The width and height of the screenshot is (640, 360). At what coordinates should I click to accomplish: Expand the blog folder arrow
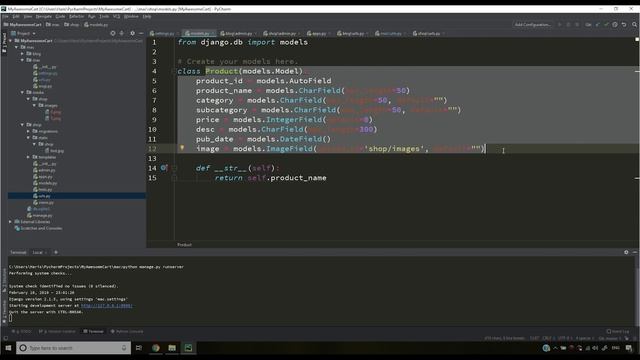coord(22,53)
